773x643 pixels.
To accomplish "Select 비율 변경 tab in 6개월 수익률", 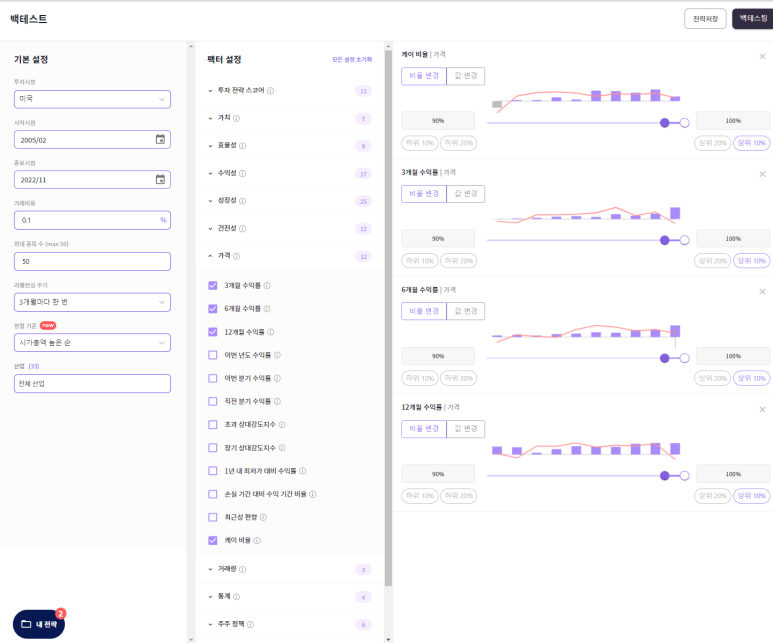I will [x=424, y=311].
